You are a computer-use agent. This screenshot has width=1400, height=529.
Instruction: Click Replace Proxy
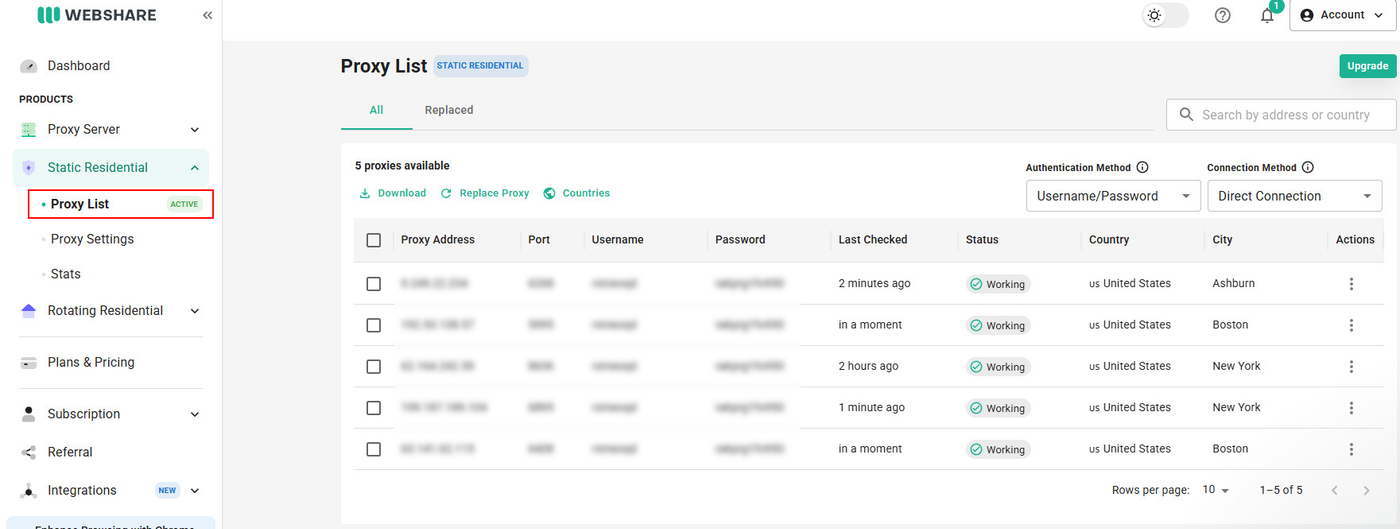(x=485, y=193)
